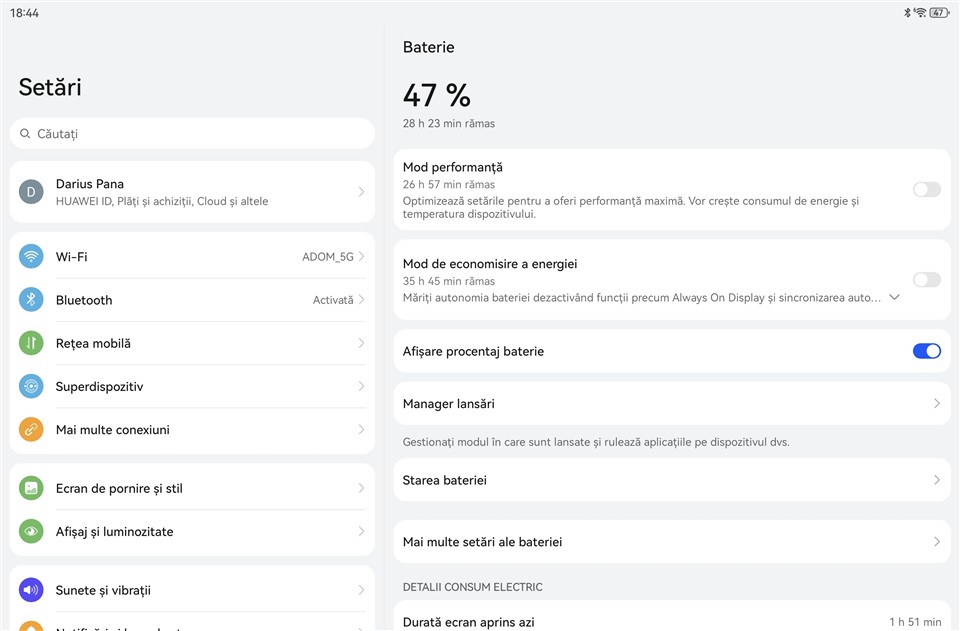This screenshot has width=960, height=631.
Task: Open Starea bateriei via its chevron
Action: (x=936, y=480)
